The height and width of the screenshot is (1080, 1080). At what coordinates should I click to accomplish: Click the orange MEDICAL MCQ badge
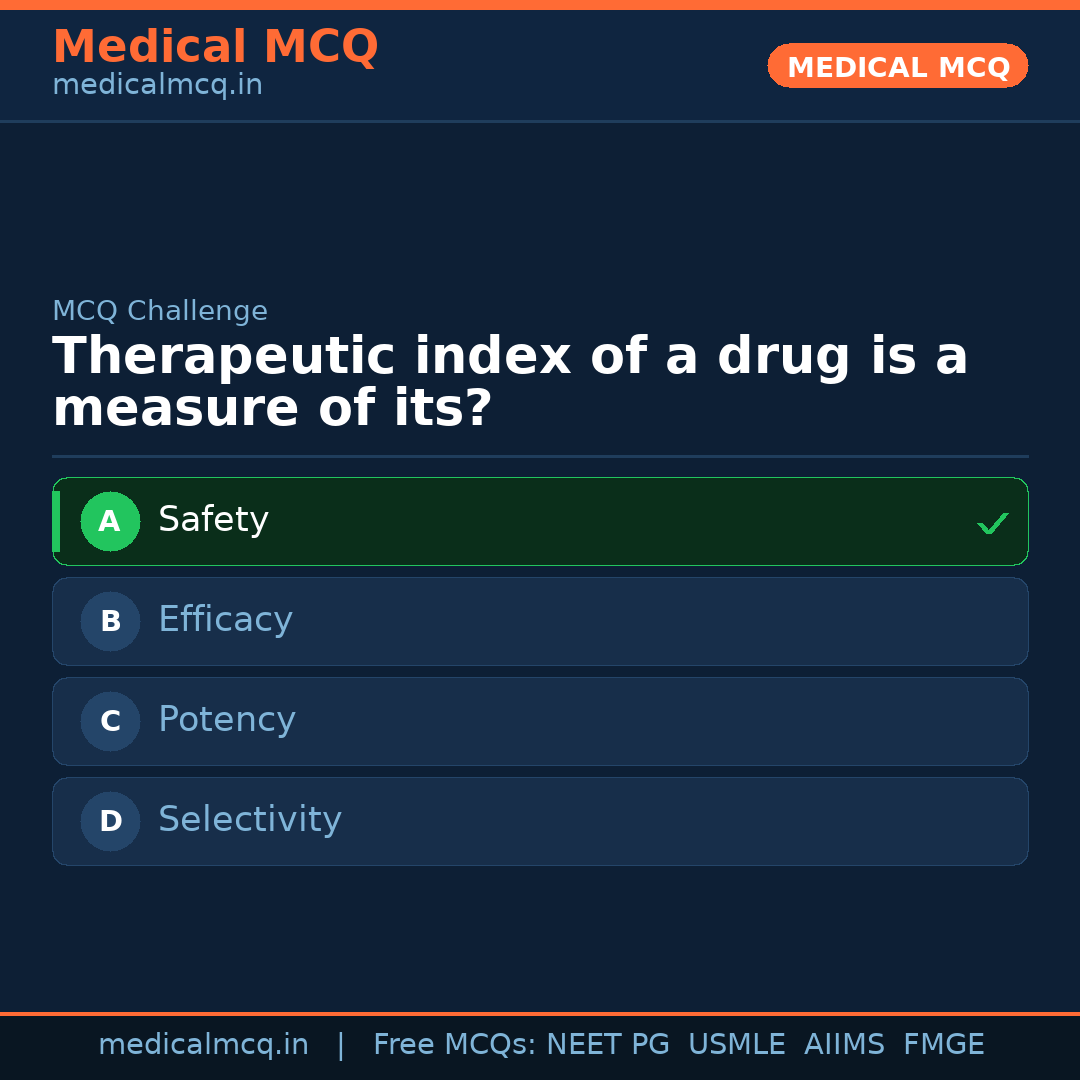pos(898,66)
